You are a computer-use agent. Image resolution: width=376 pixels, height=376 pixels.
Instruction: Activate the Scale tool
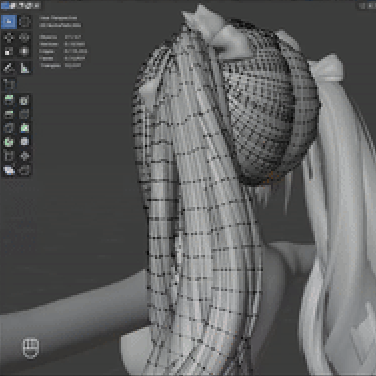point(9,51)
